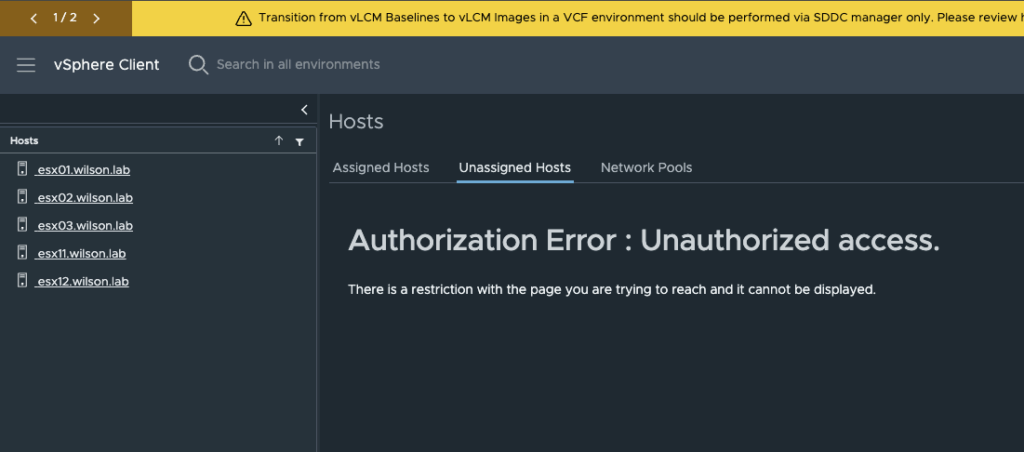
Task: Sort hosts using the up arrow
Action: [x=279, y=140]
